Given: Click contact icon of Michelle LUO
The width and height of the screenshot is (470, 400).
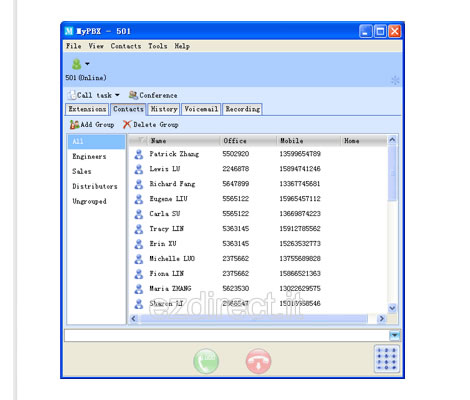Looking at the screenshot, I should click(139, 259).
